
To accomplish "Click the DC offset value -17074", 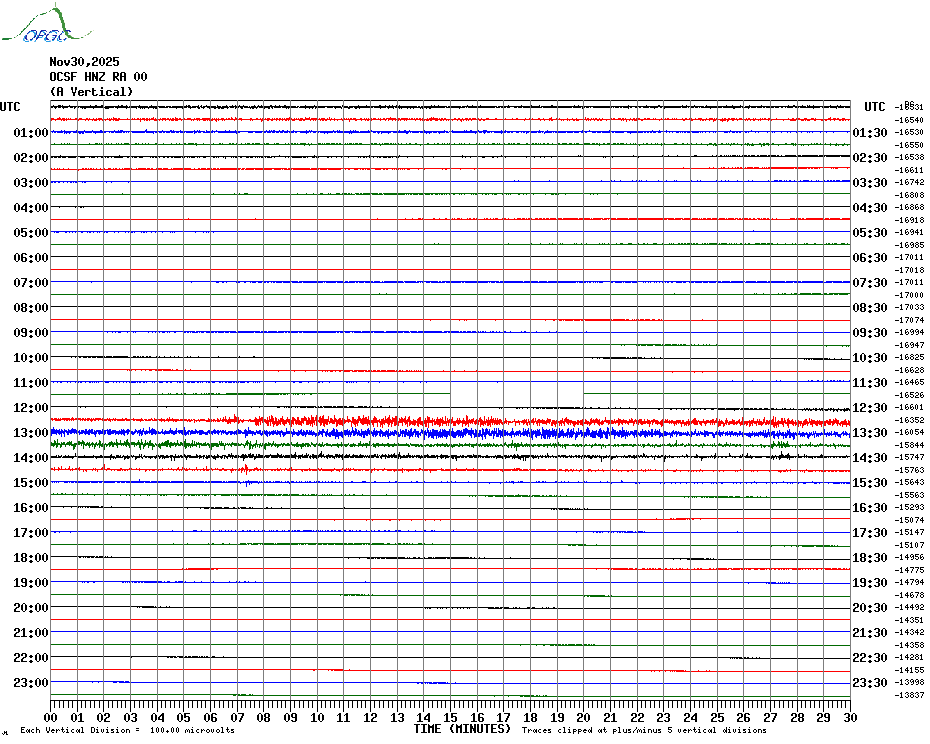I will (x=909, y=320).
